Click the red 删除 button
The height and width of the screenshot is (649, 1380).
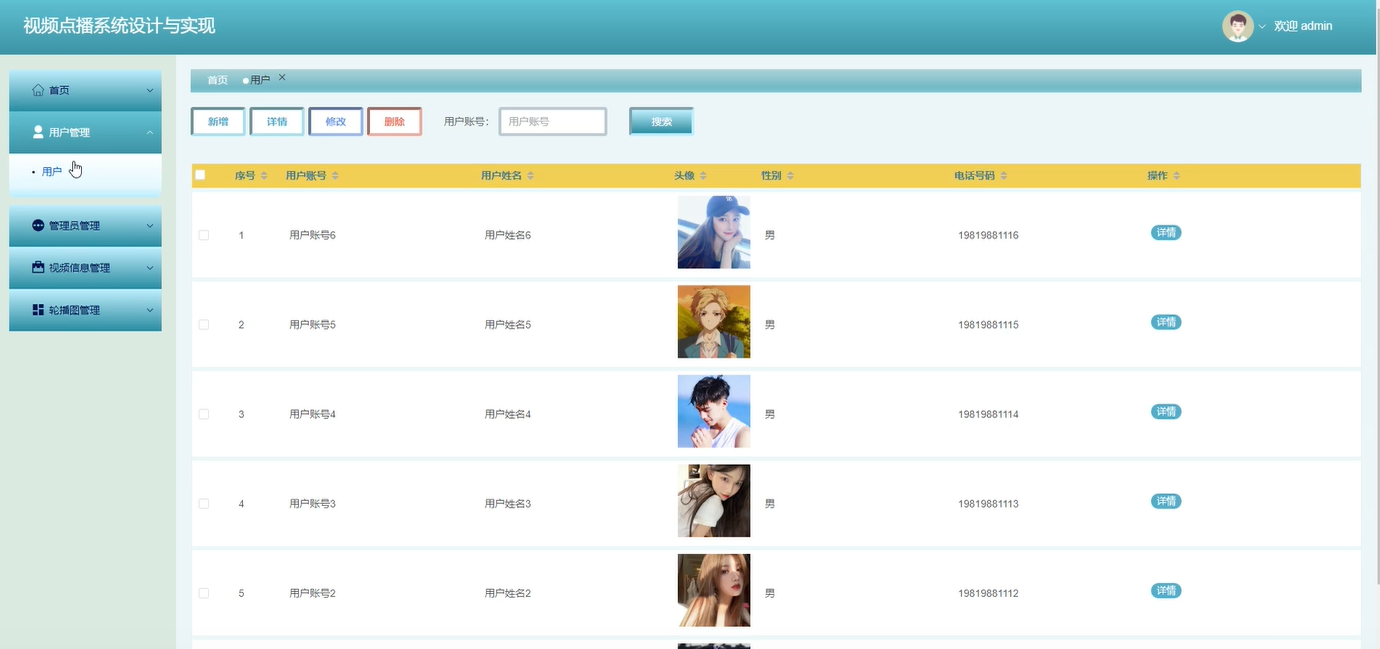tap(395, 121)
